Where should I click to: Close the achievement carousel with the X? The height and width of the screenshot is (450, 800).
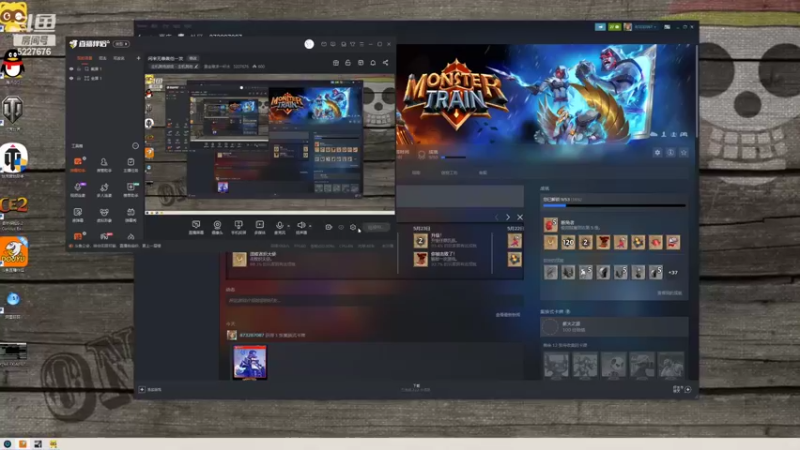click(x=520, y=217)
